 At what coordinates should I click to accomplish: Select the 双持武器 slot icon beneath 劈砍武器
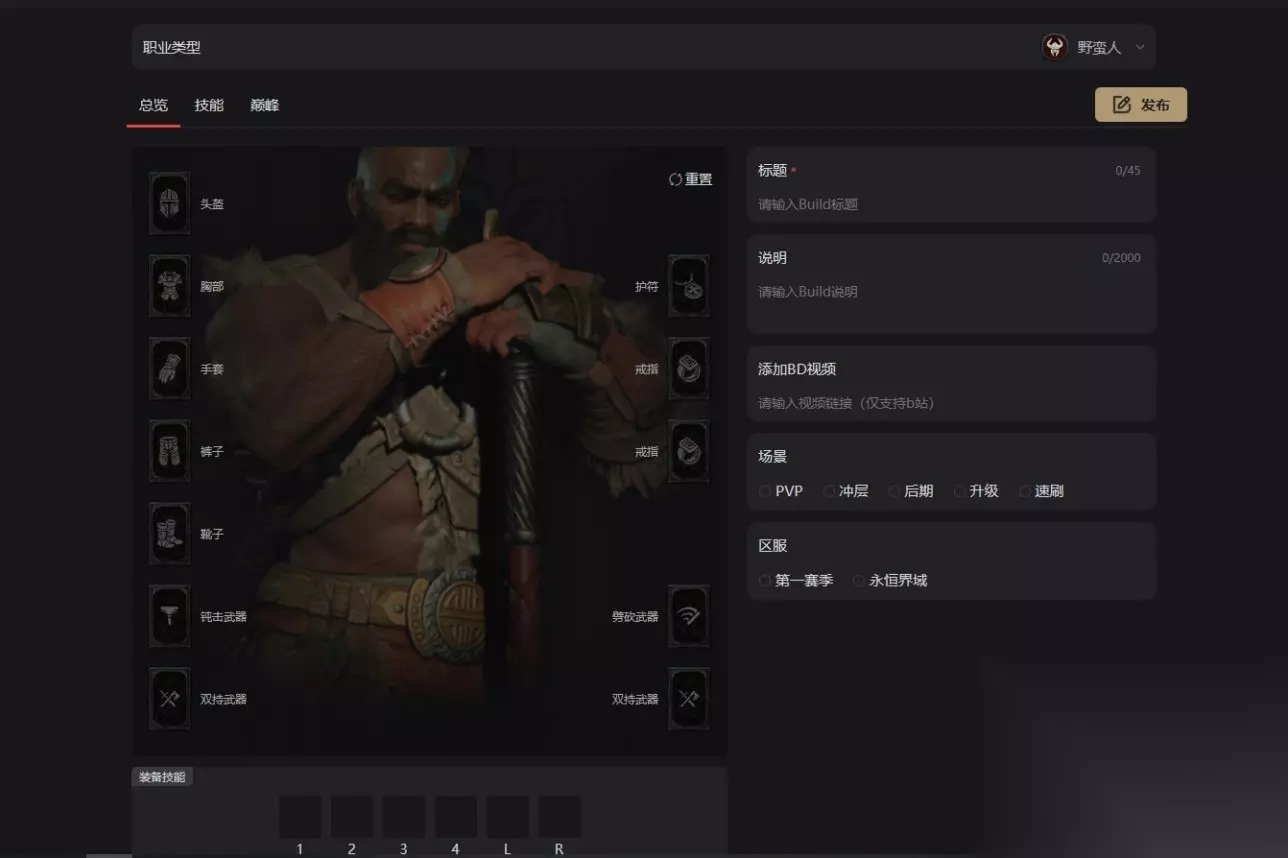coord(689,699)
